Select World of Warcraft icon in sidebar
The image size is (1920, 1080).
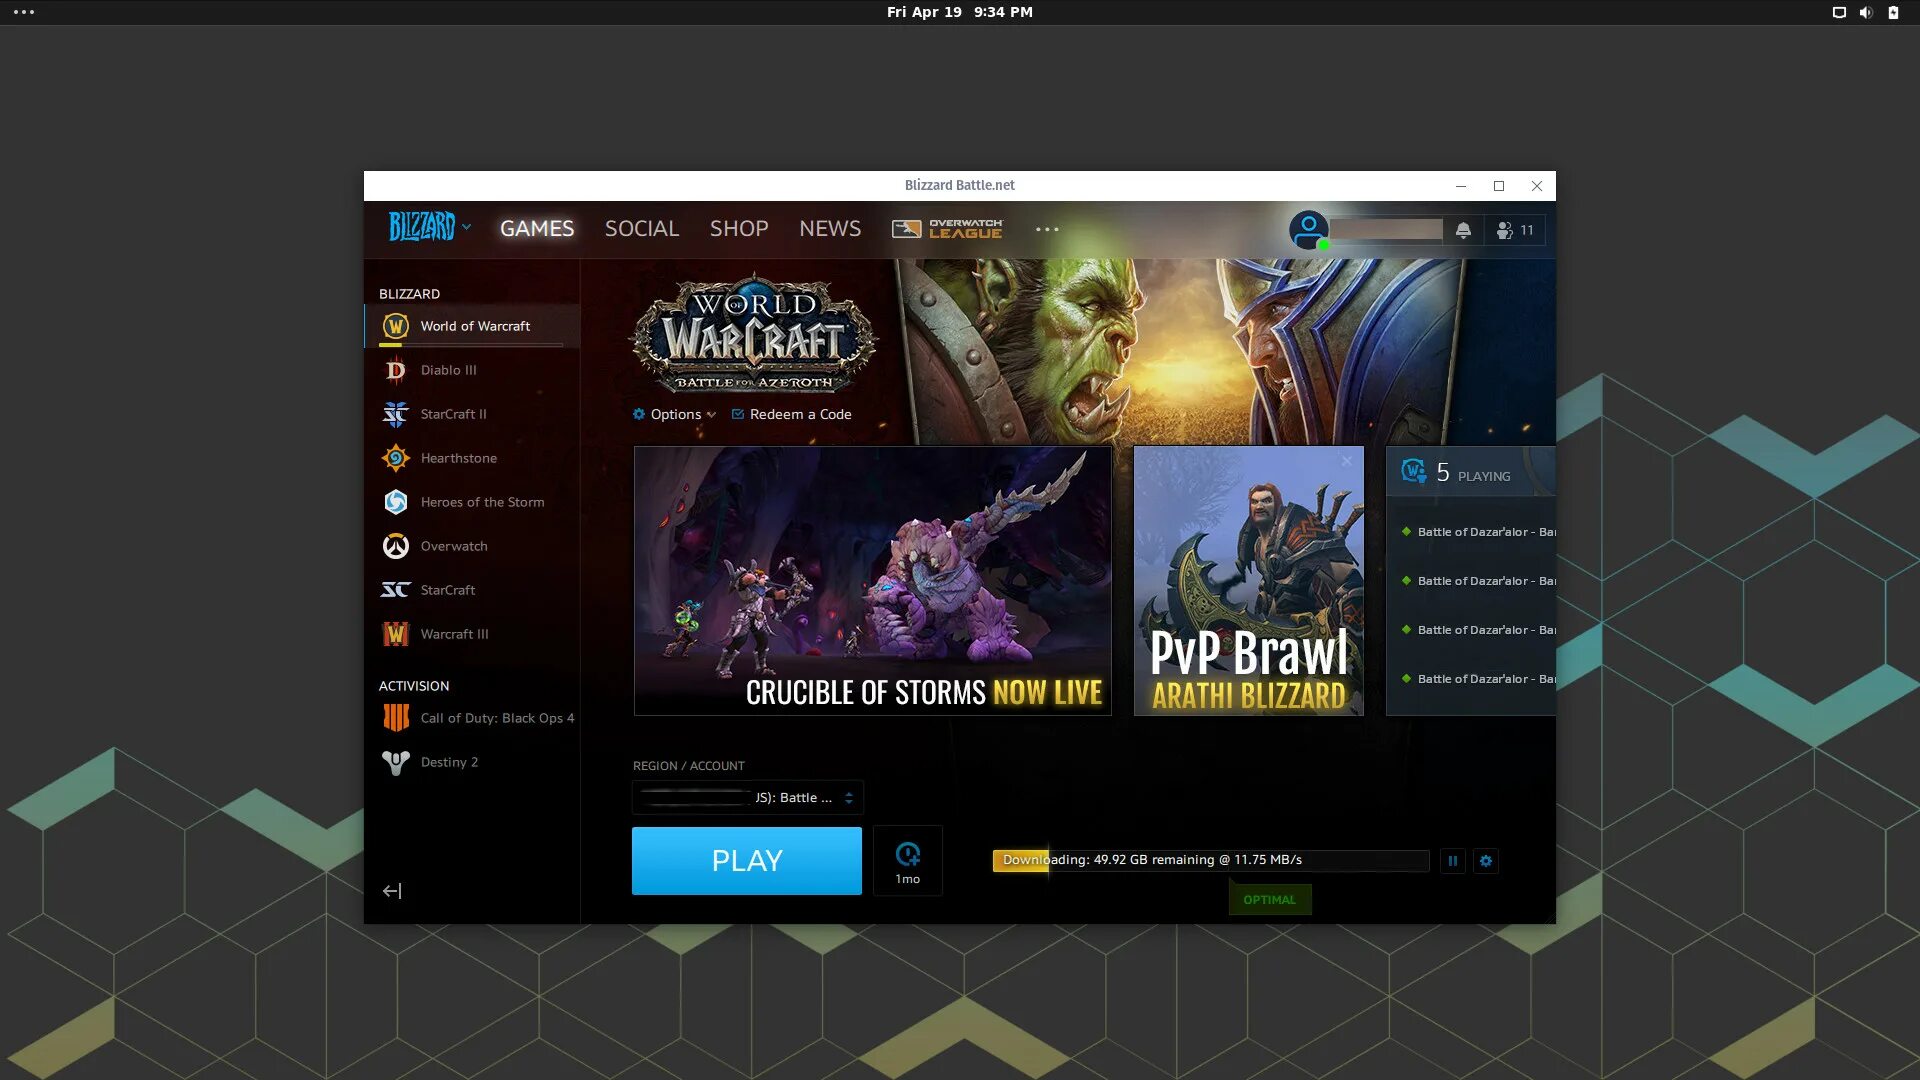[396, 326]
